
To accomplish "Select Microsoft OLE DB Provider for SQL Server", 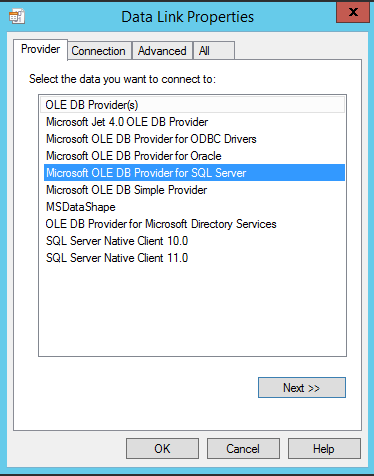I will tap(194, 173).
